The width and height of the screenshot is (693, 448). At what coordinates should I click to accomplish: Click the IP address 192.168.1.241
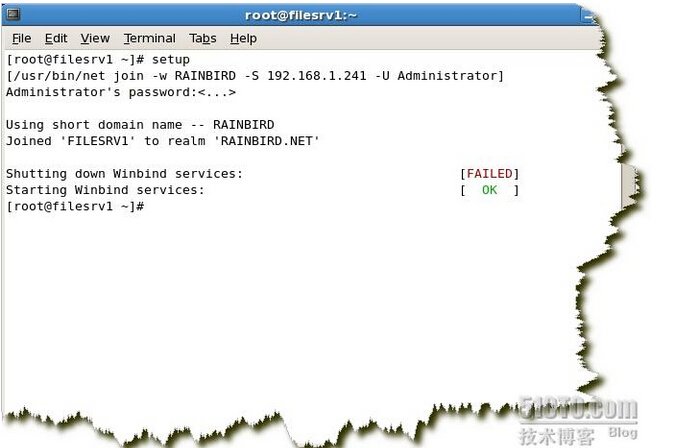(316, 76)
